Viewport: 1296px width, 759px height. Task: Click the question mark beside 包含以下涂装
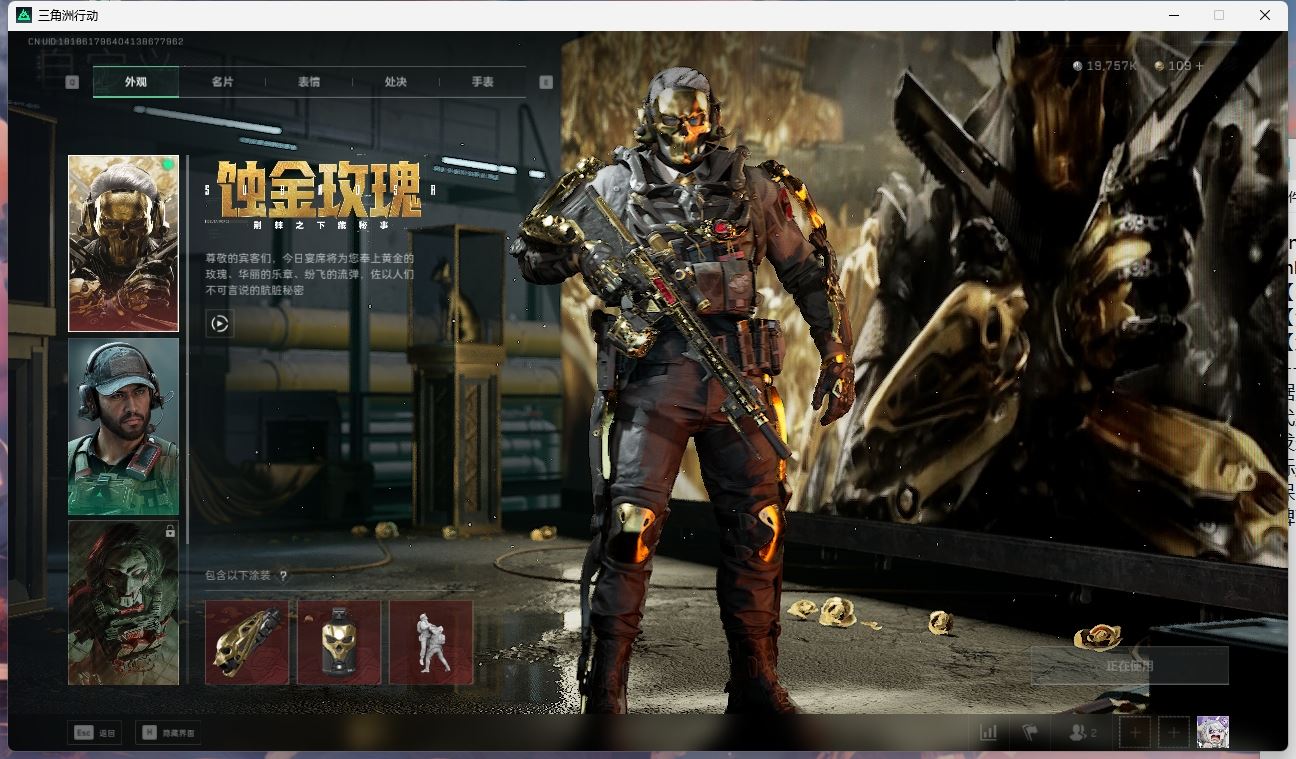click(x=283, y=576)
